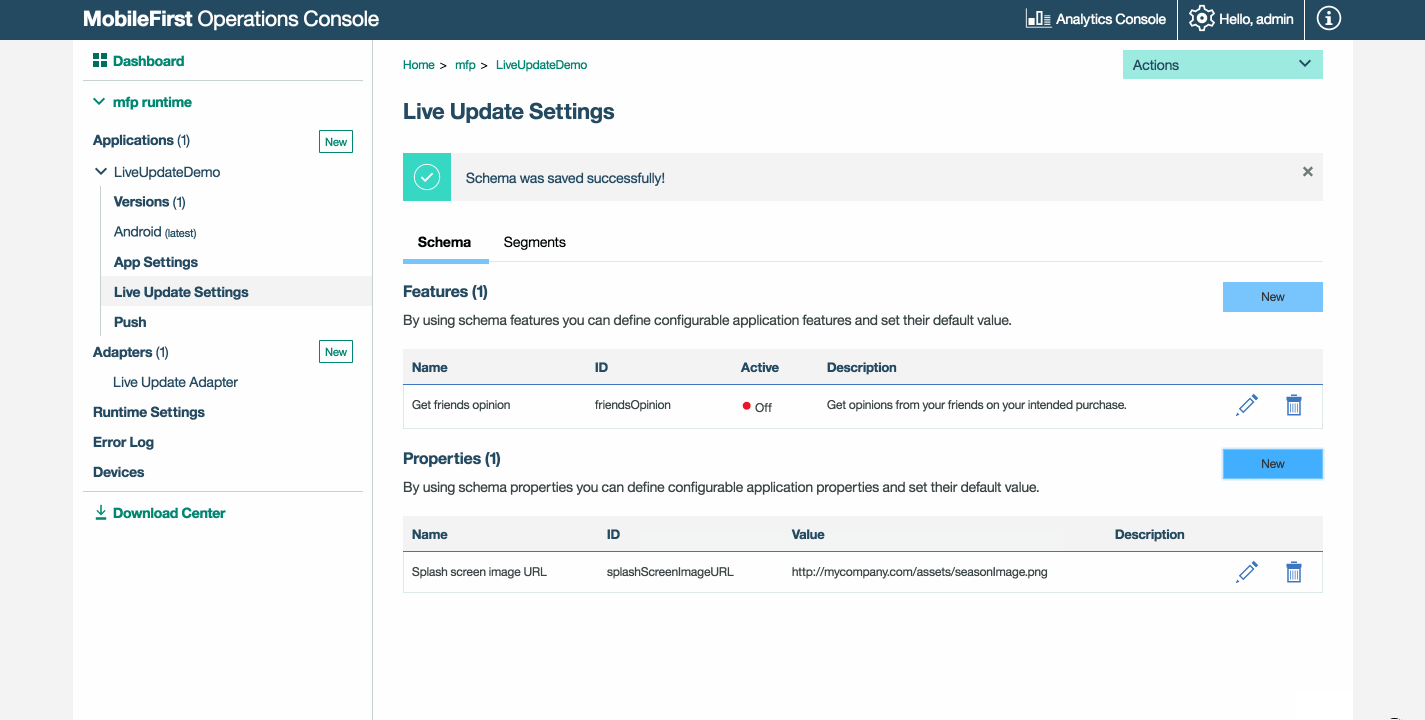The image size is (1425, 720).
Task: Click the Download Center arrow icon
Action: (x=100, y=513)
